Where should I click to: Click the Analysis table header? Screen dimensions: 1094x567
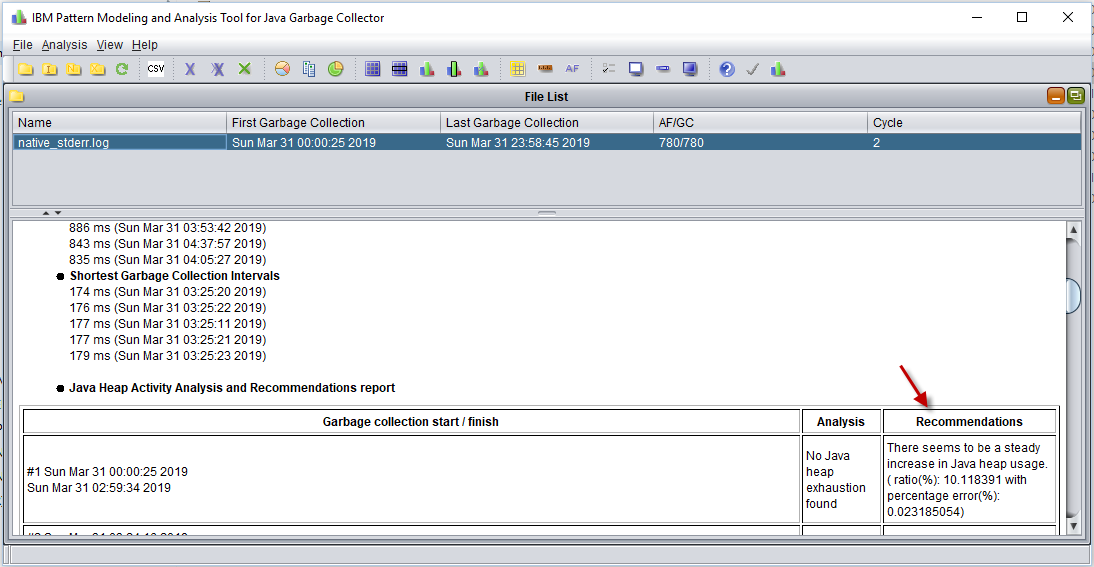[841, 422]
